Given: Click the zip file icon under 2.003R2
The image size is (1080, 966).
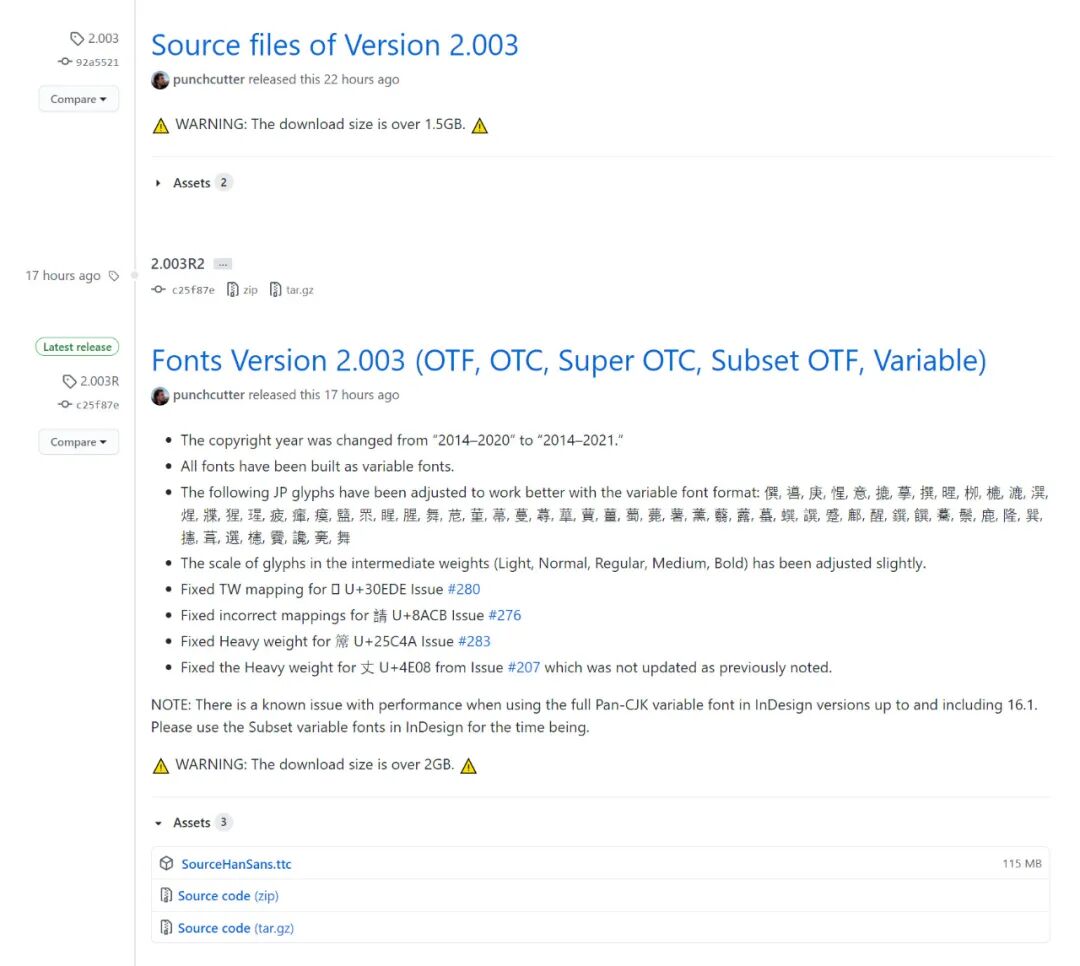Looking at the screenshot, I should (233, 290).
